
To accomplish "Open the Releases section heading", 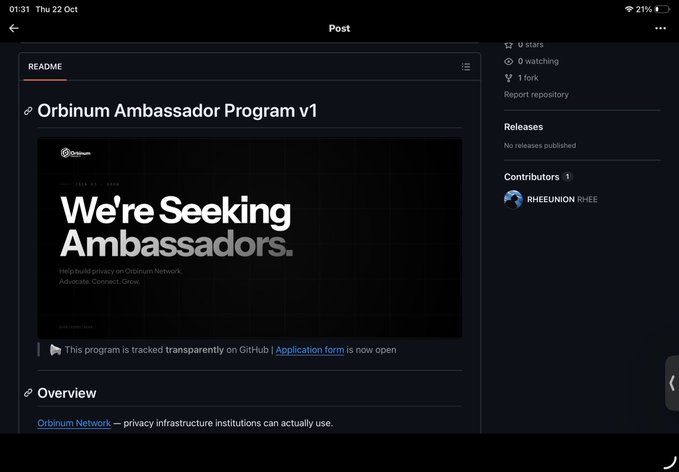I will click(x=523, y=127).
